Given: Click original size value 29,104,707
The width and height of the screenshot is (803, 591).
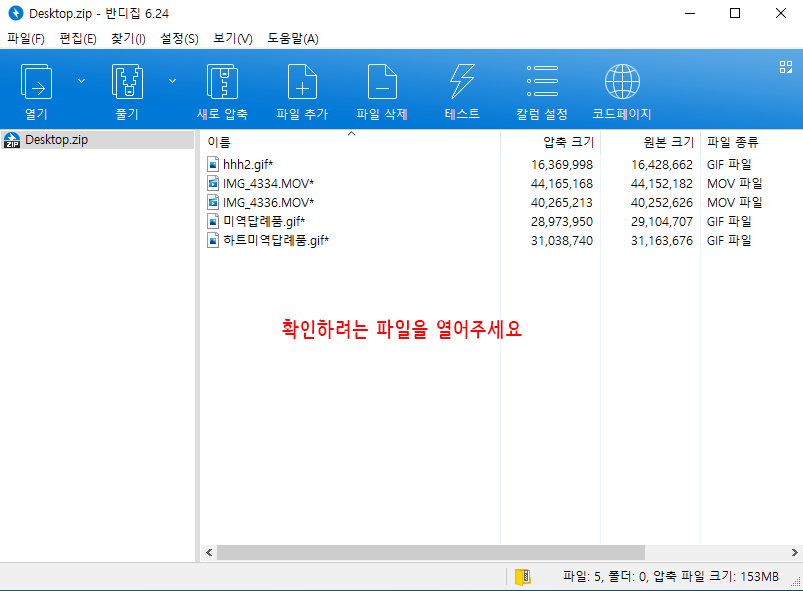Looking at the screenshot, I should tap(662, 221).
